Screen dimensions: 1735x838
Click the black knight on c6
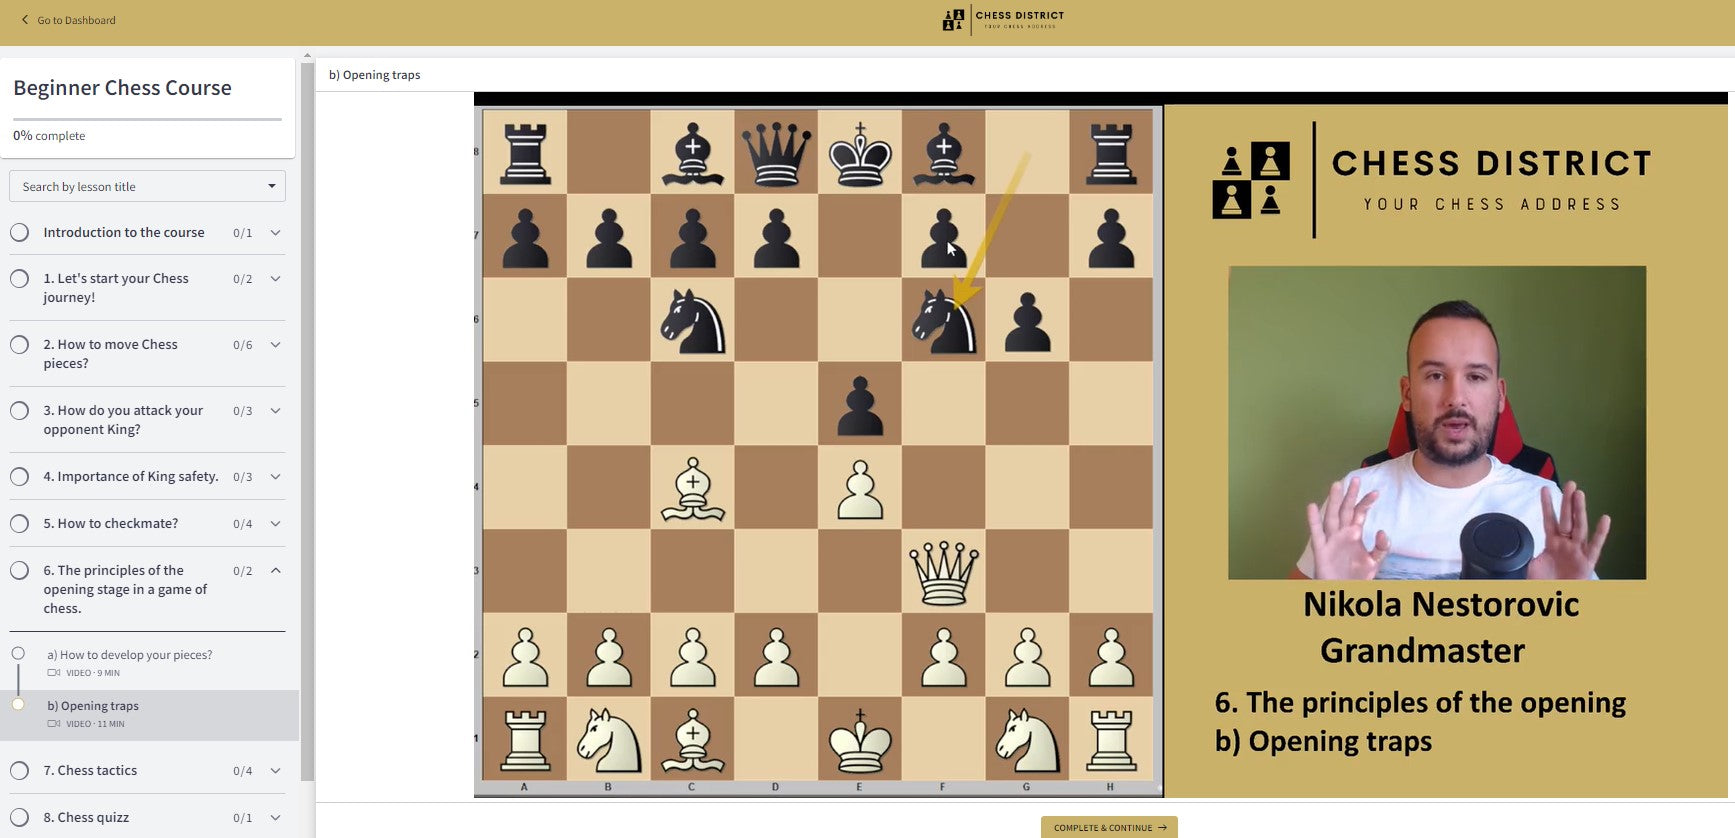pos(692,320)
